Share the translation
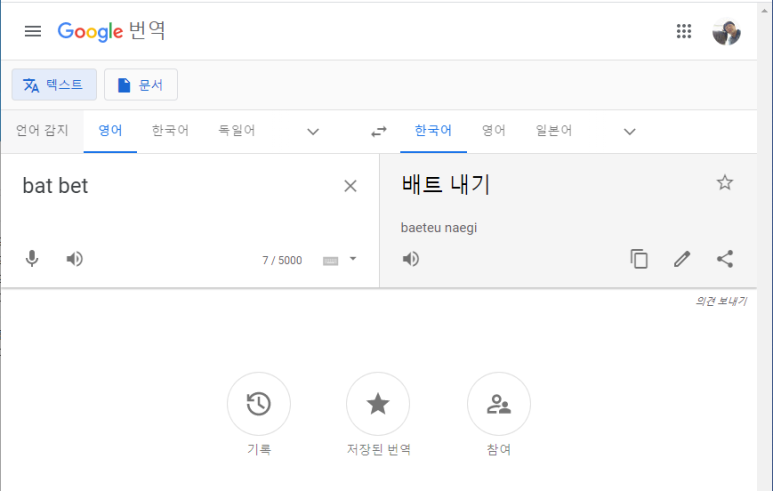Screen dimensions: 773x491 coord(725,259)
